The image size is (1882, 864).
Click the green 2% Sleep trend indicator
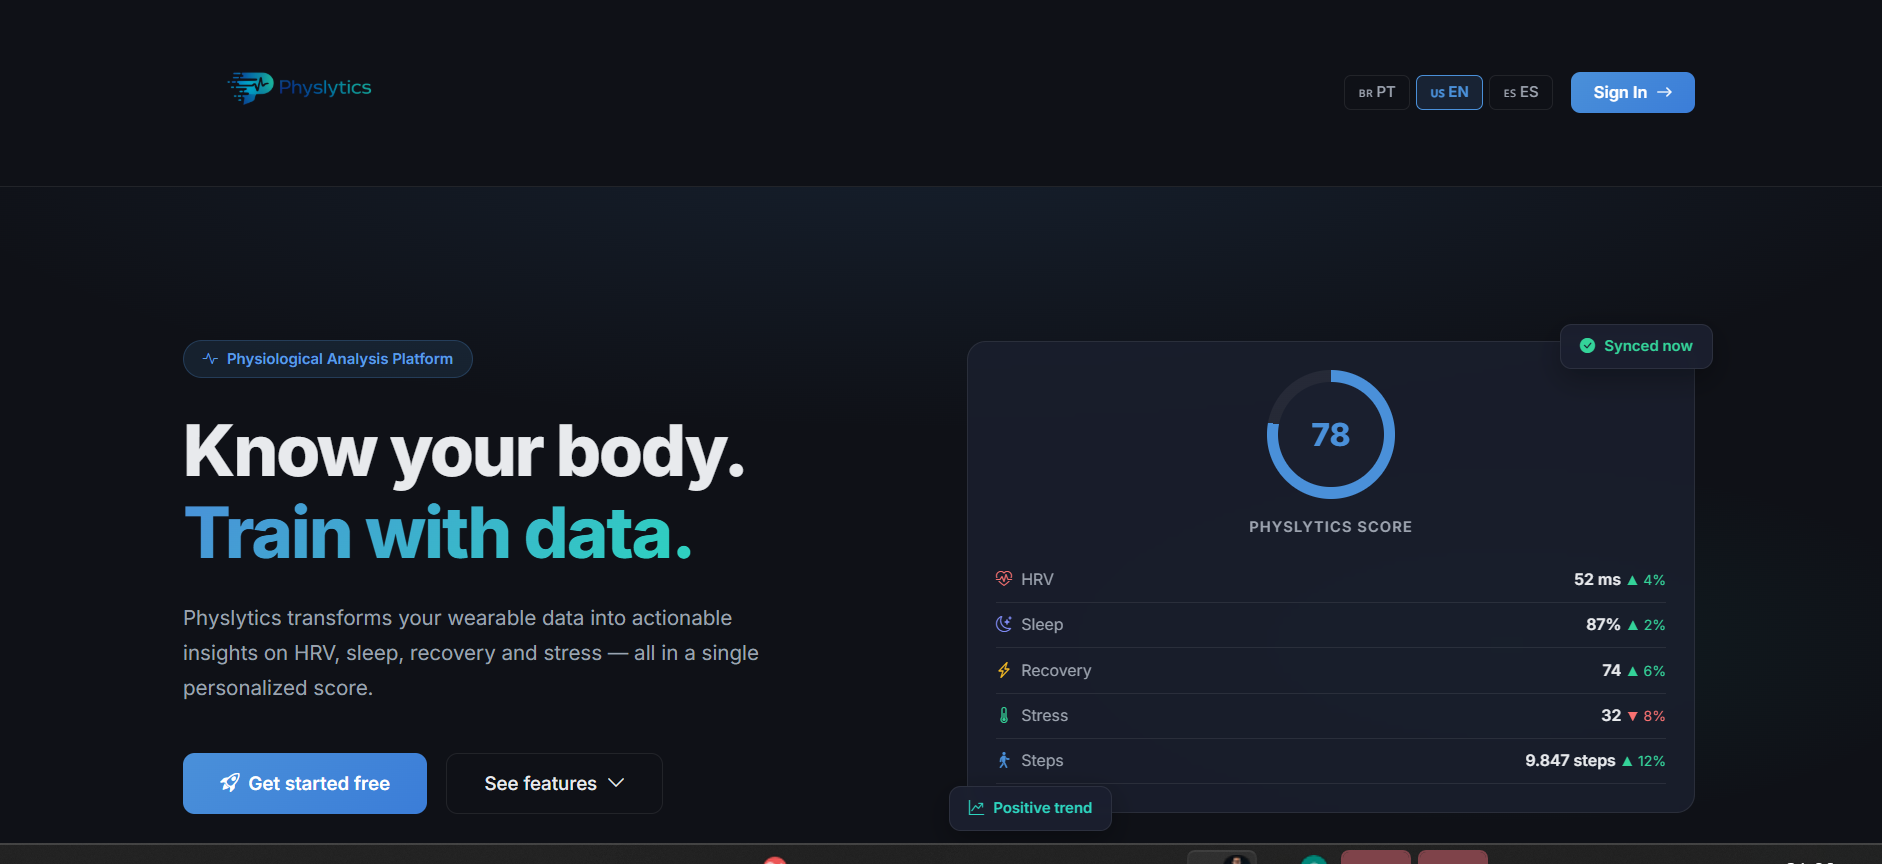pyautogui.click(x=1646, y=625)
